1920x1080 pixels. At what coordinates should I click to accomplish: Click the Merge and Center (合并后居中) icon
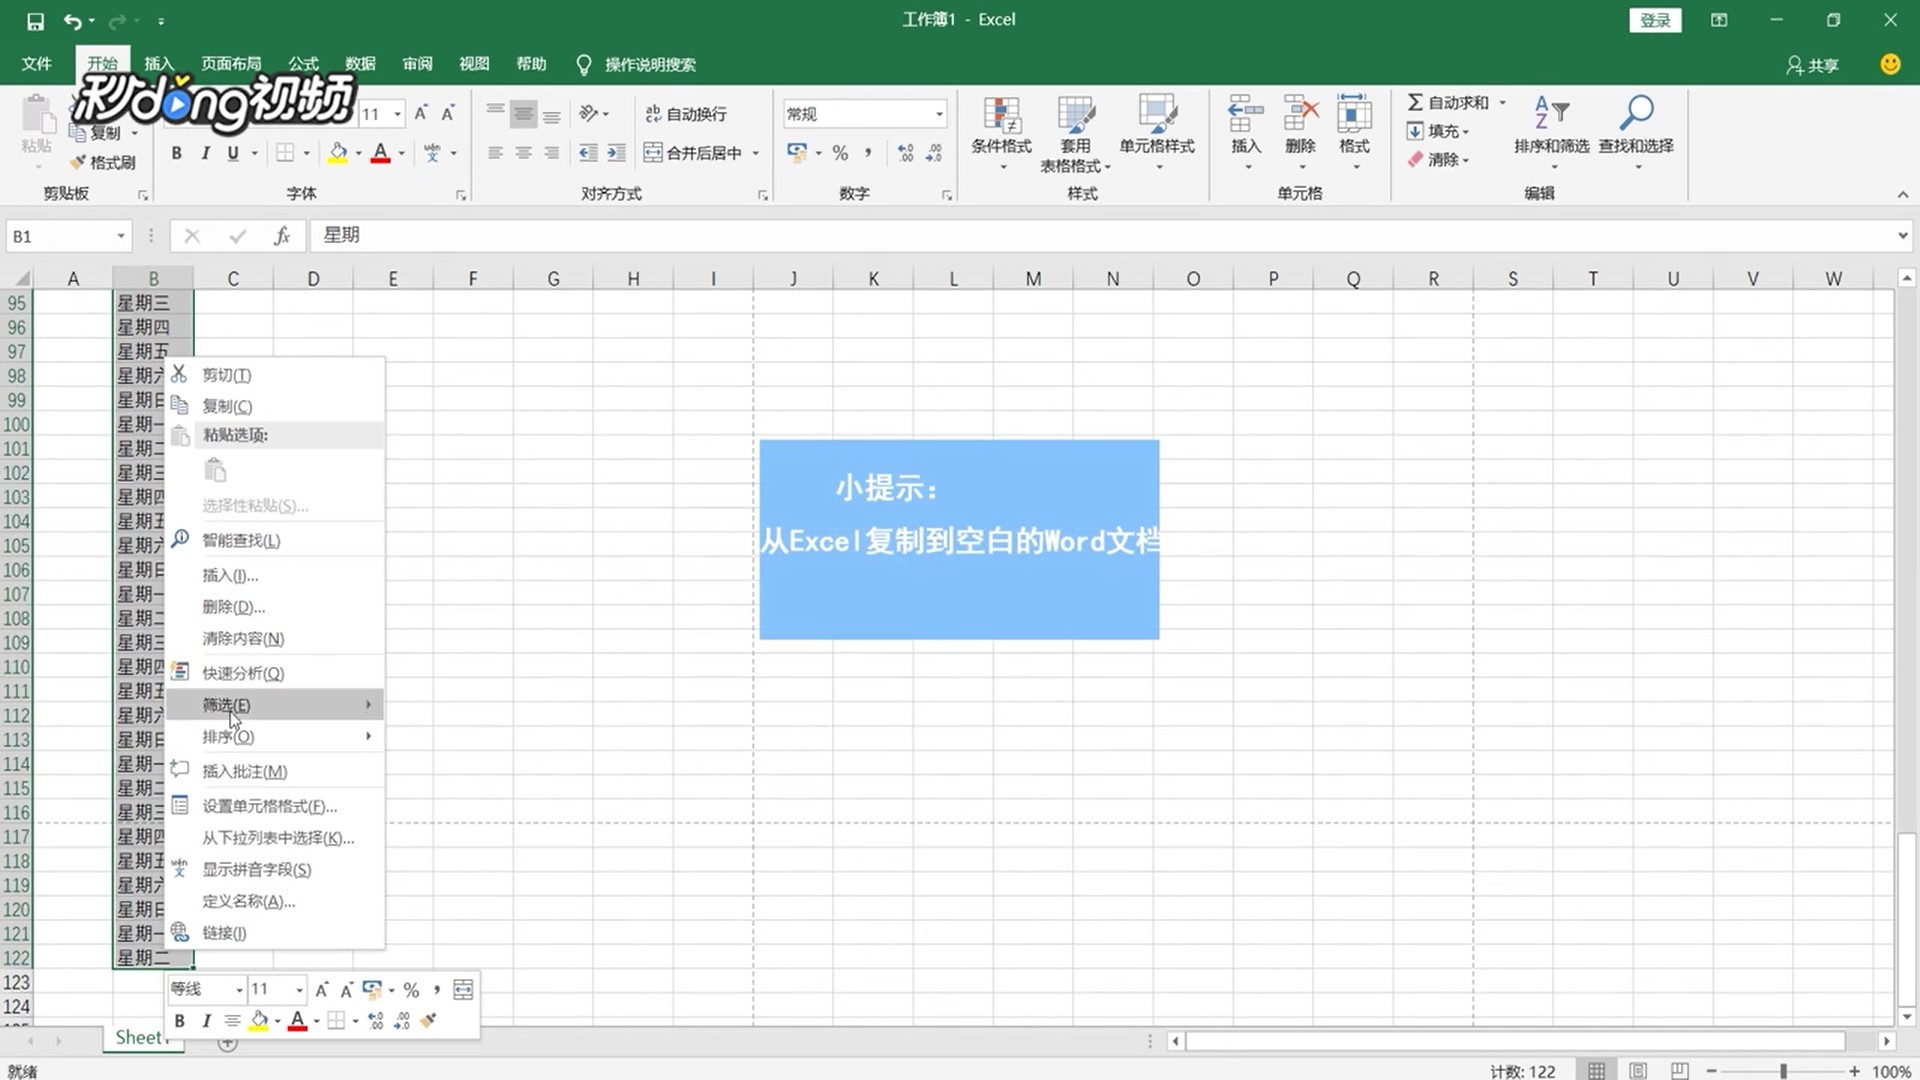coord(653,153)
